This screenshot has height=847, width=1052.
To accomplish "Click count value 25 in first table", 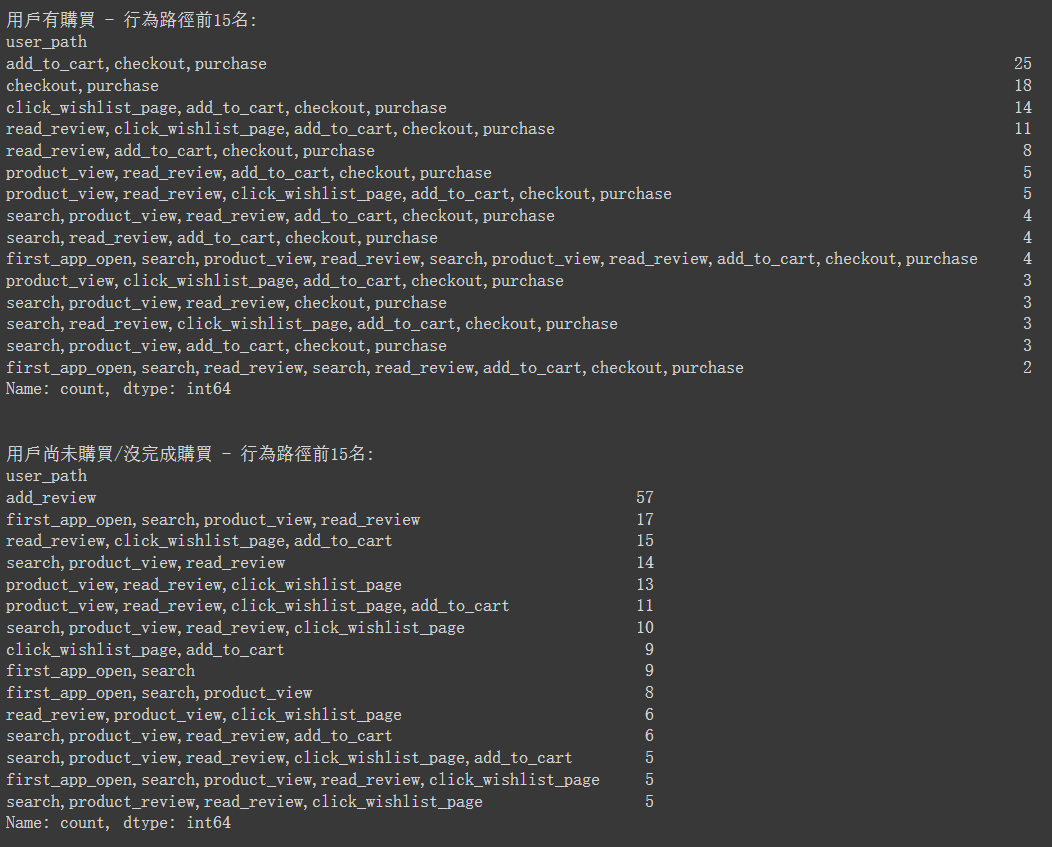I will [x=1022, y=64].
